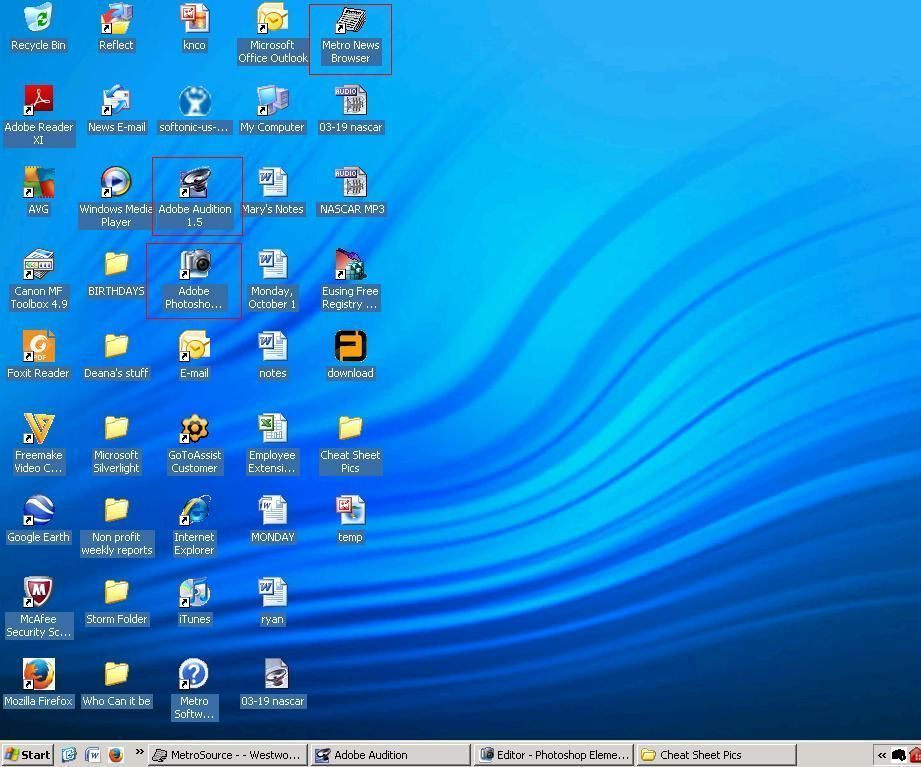Open the Recycle Bin
Image resolution: width=921 pixels, height=767 pixels.
click(38, 25)
